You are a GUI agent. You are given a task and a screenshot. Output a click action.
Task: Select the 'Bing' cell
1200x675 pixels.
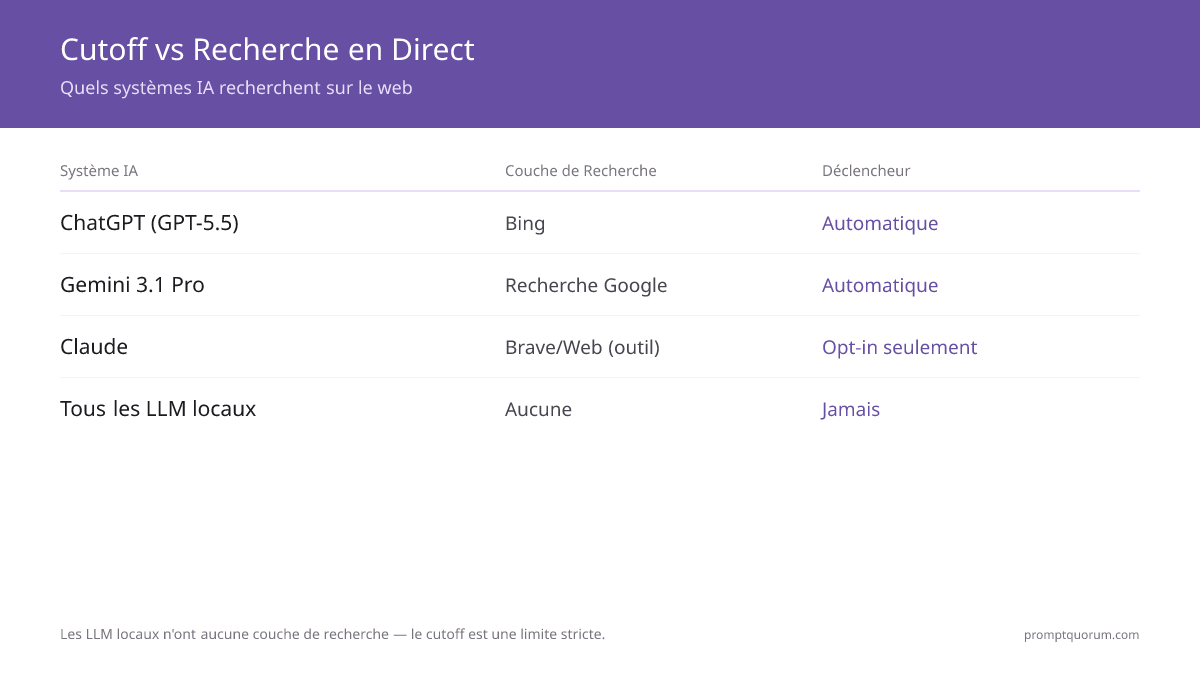525,223
